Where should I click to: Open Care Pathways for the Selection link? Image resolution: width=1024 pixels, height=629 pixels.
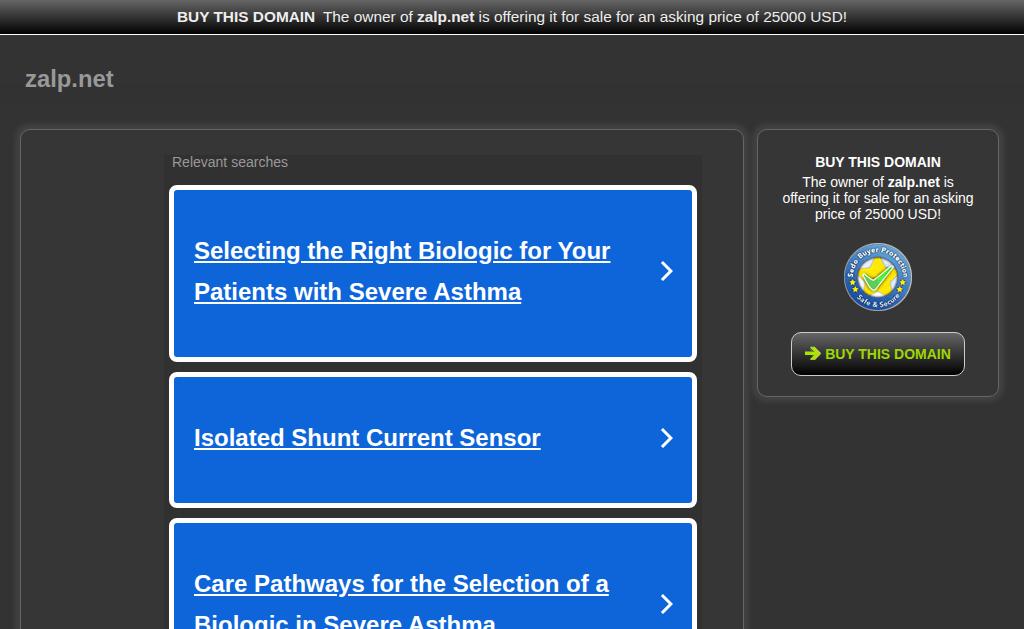point(401,600)
